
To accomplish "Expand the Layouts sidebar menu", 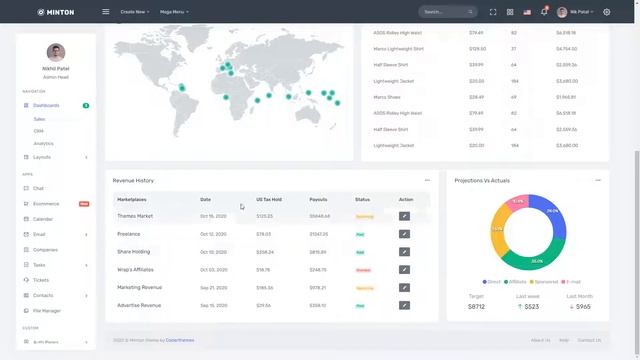I will coord(56,157).
